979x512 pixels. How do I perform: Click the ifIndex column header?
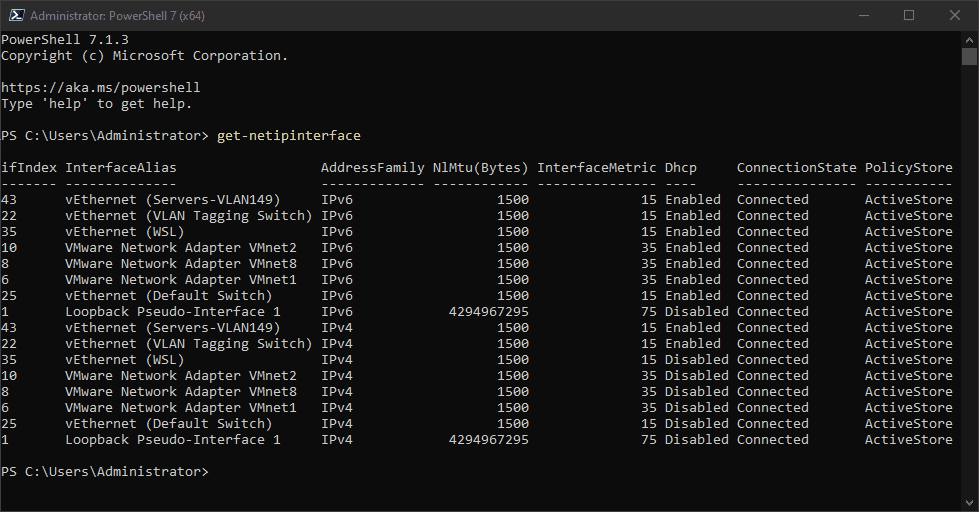point(29,168)
